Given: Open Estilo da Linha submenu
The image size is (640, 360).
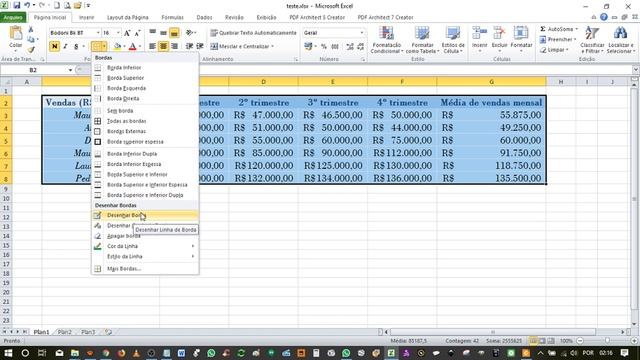Looking at the screenshot, I should 145,256.
